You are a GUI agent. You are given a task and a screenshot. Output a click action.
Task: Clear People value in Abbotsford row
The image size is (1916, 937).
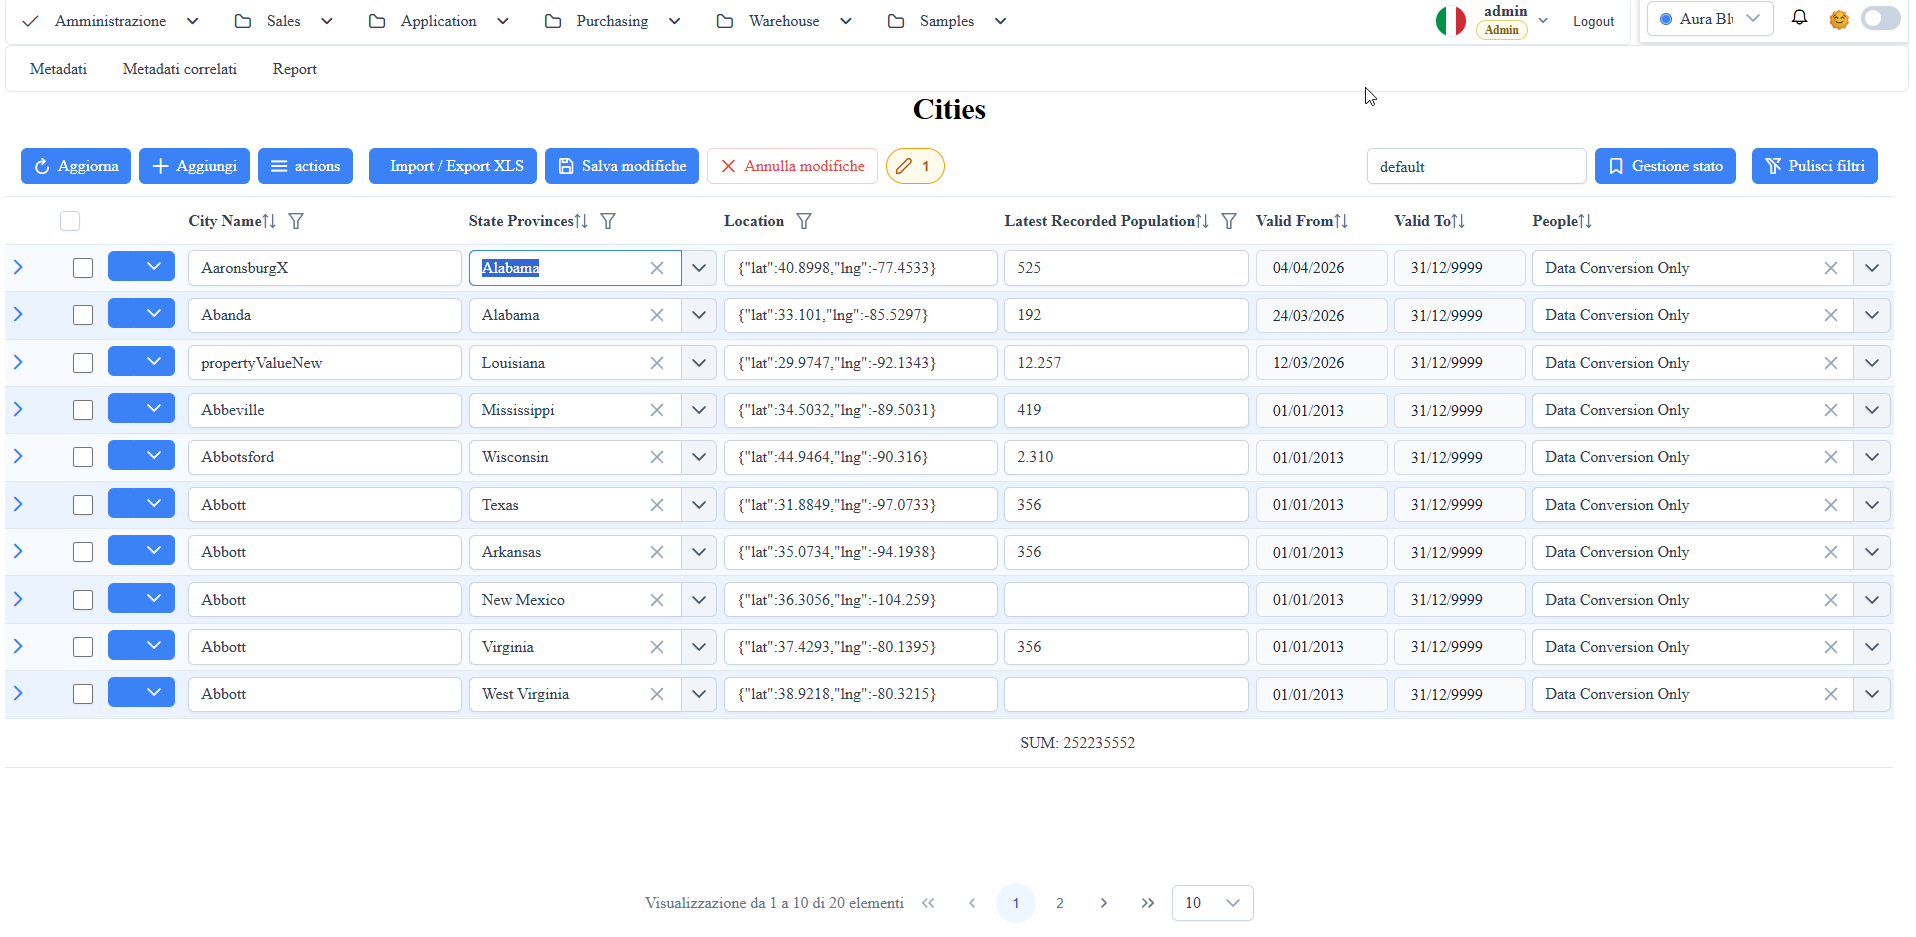1831,457
